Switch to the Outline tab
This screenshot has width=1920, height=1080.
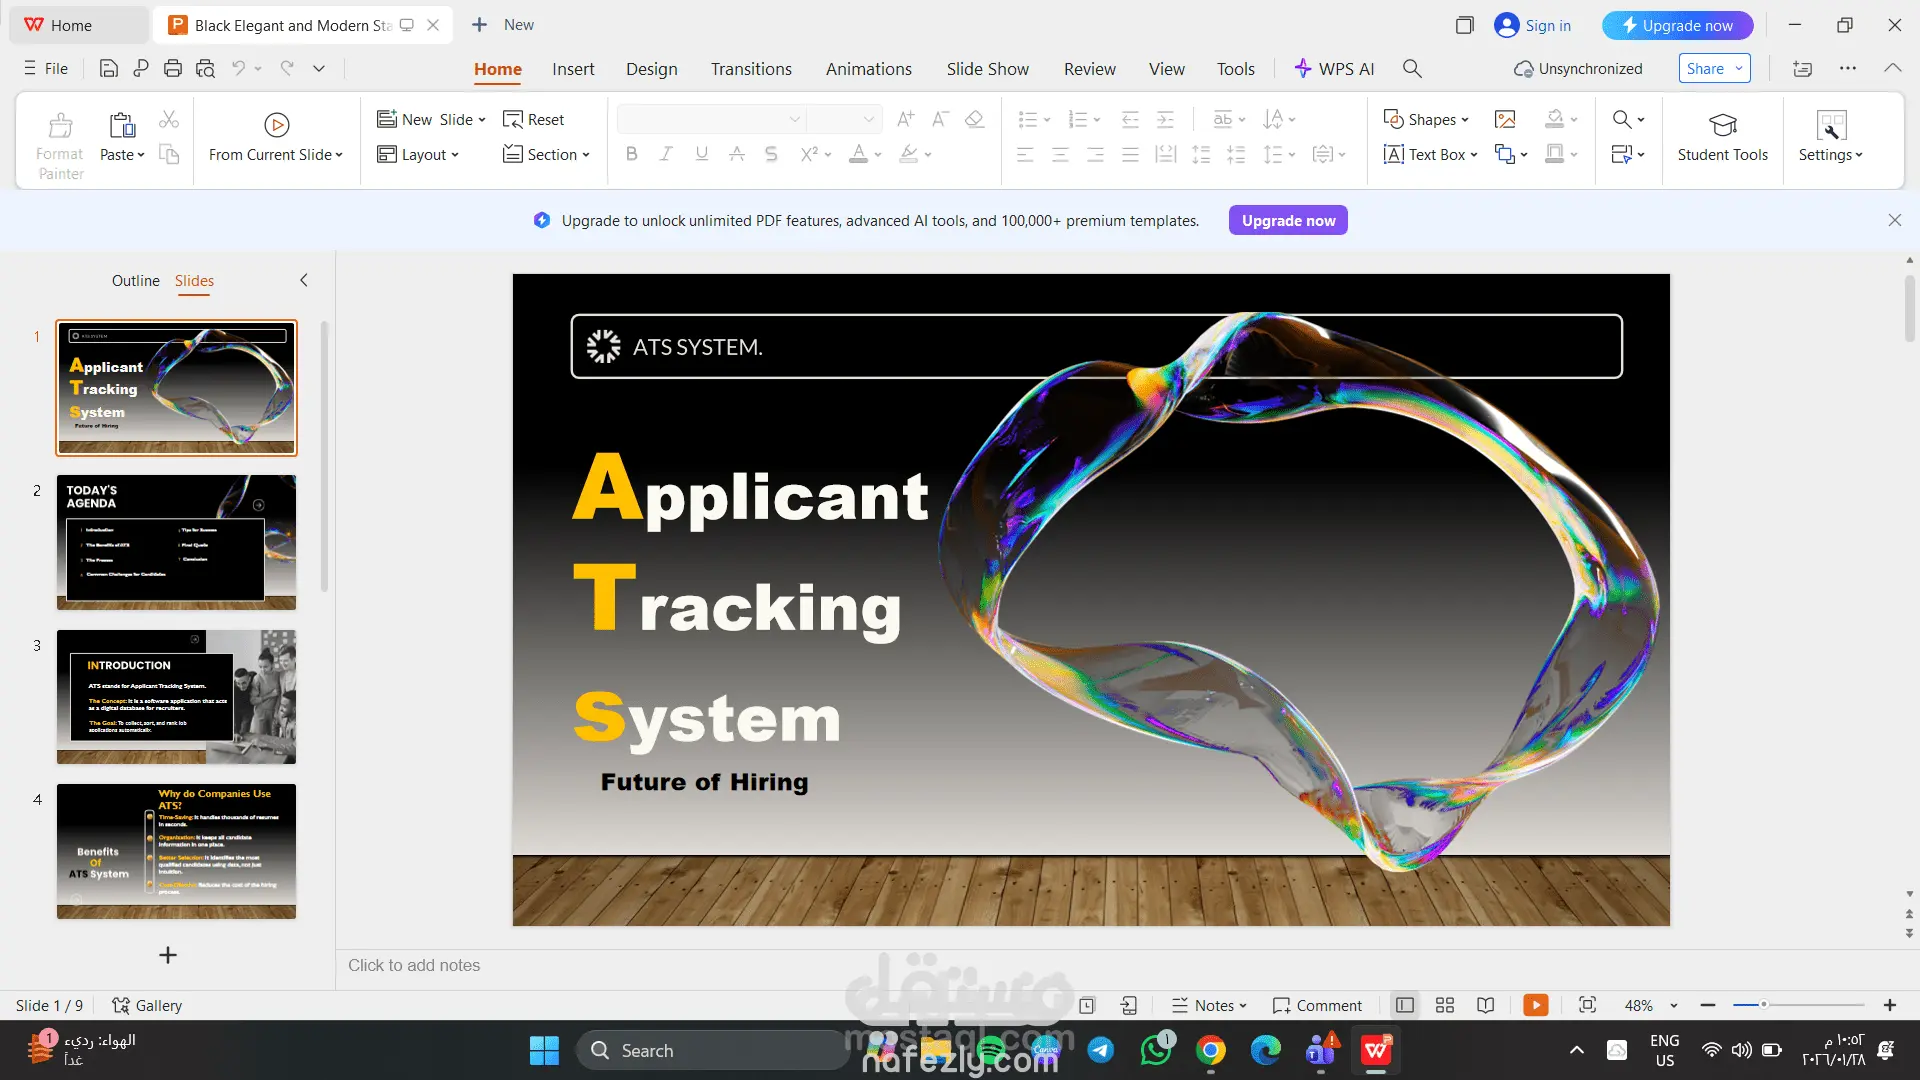pyautogui.click(x=135, y=281)
